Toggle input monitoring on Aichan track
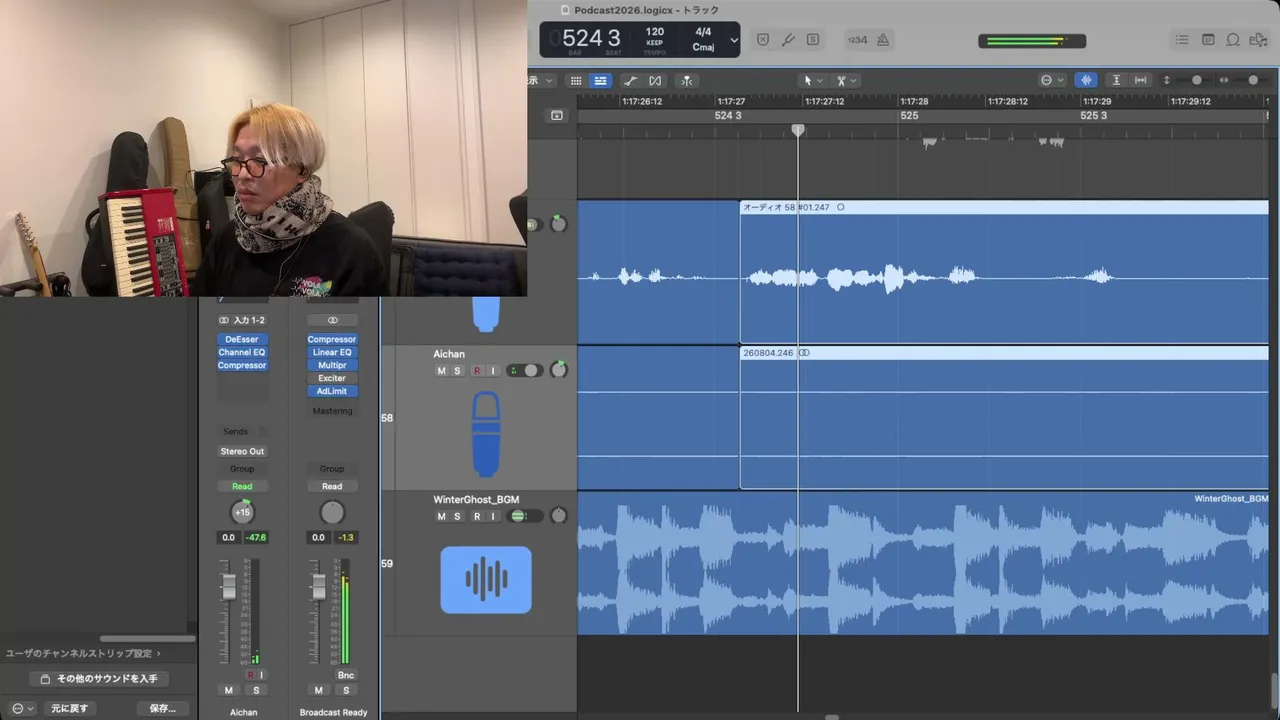 point(493,371)
